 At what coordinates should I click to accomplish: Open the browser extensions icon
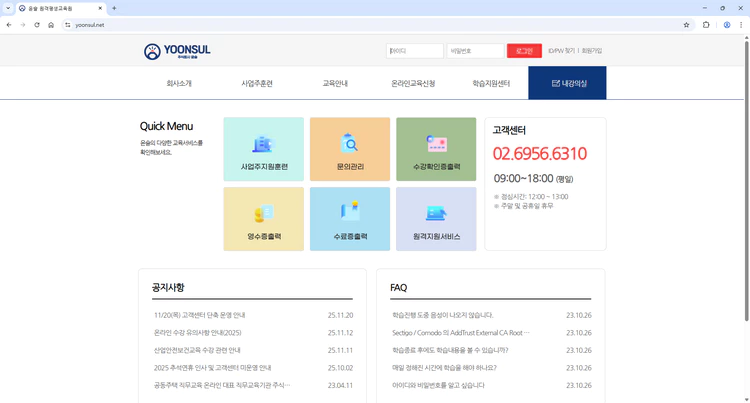point(706,25)
